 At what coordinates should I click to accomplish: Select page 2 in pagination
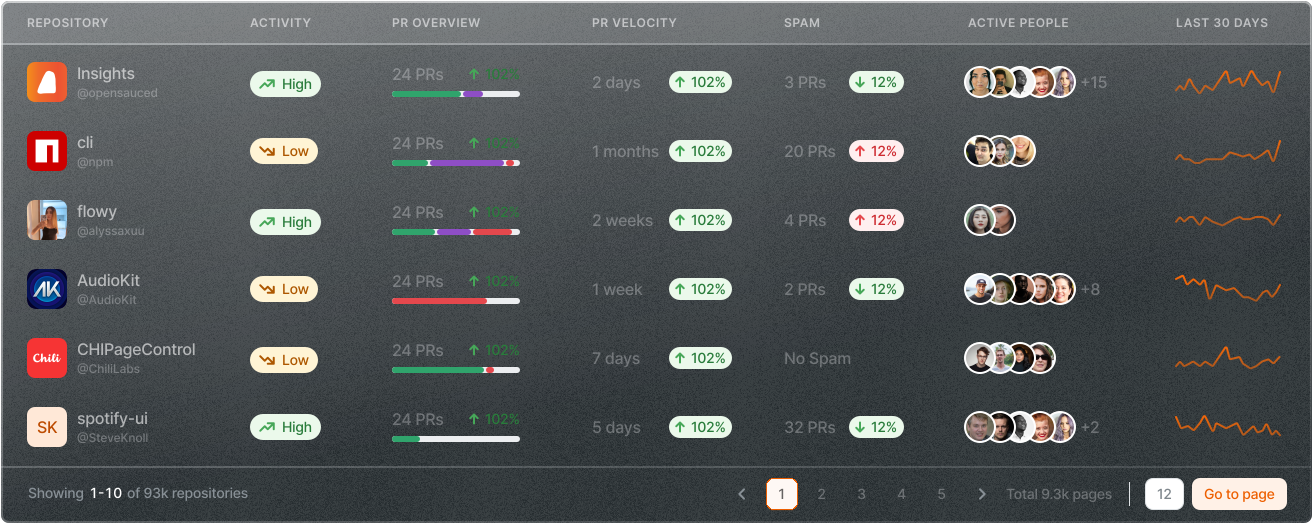[x=822, y=494]
